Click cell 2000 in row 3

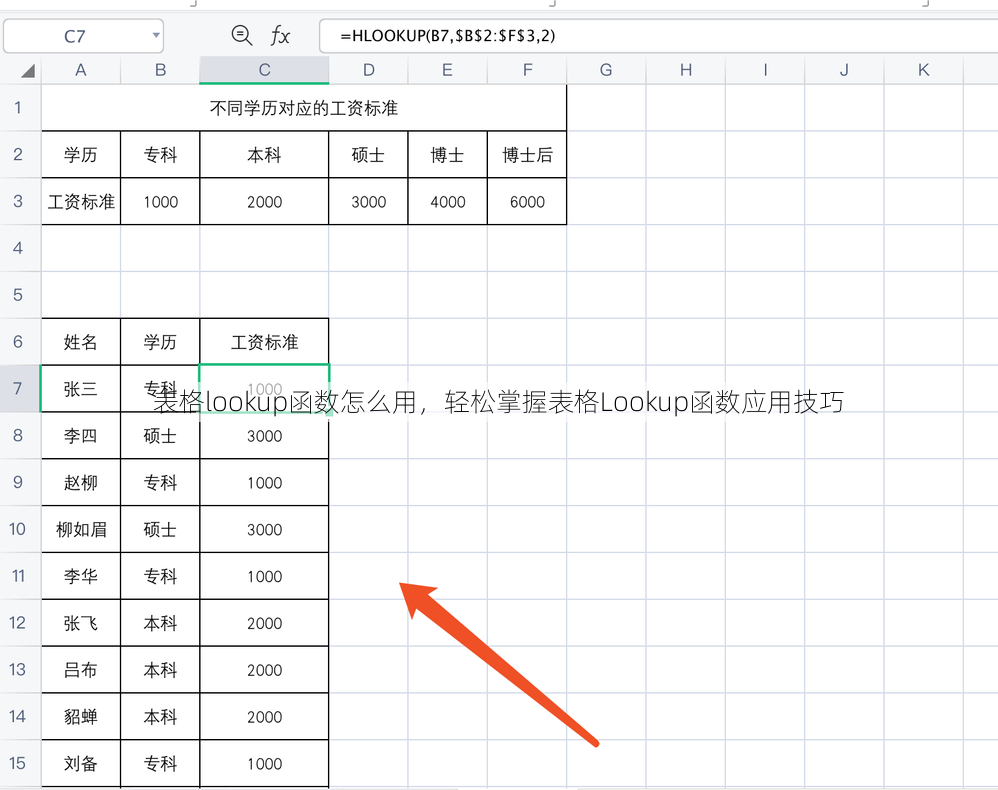(x=264, y=202)
